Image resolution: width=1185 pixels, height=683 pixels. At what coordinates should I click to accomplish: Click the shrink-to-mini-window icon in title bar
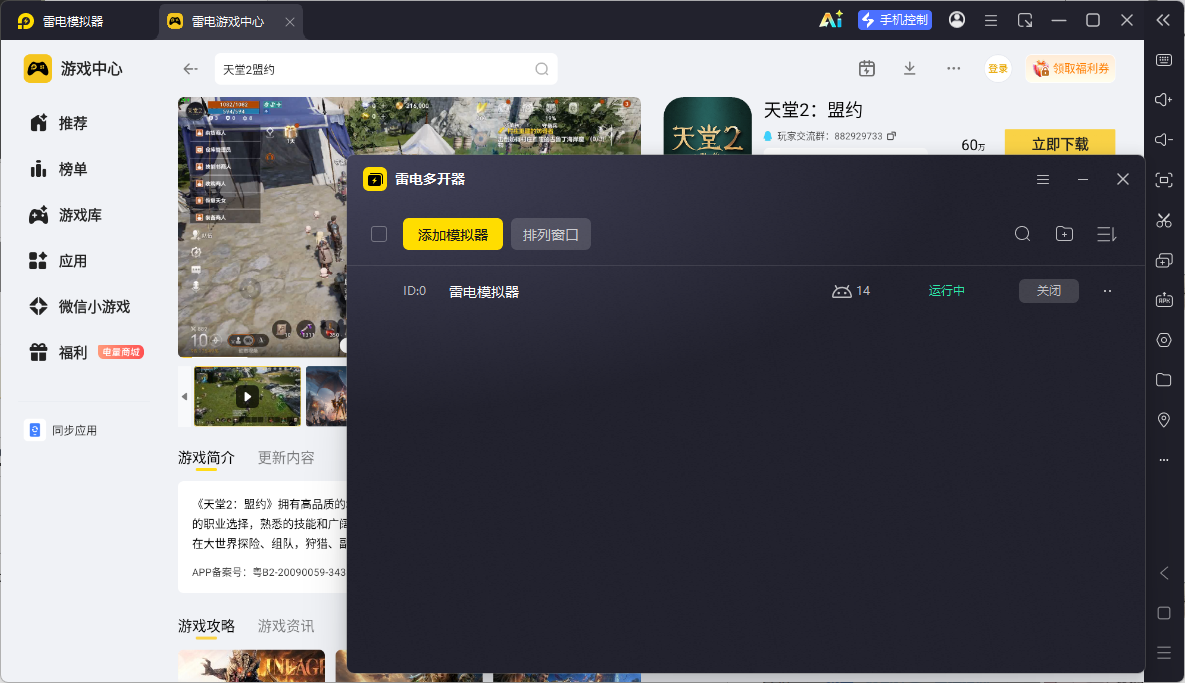[x=1025, y=20]
